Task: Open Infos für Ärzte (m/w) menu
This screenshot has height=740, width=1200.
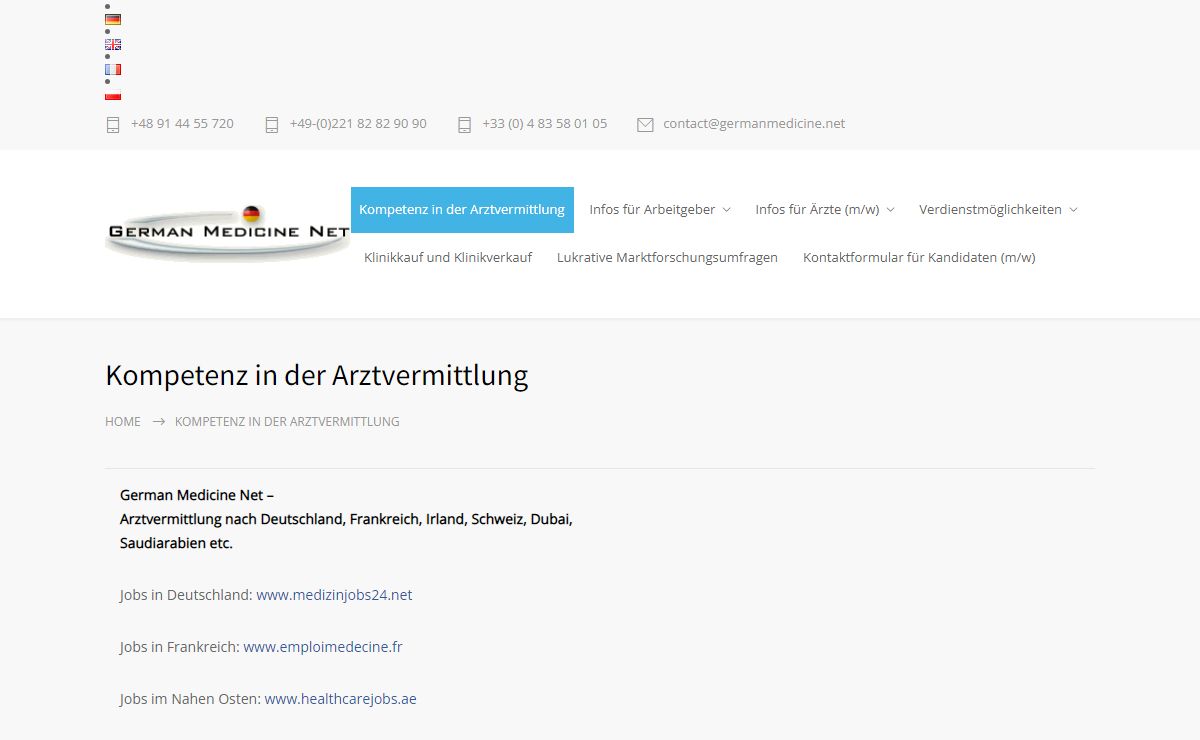Action: click(817, 209)
